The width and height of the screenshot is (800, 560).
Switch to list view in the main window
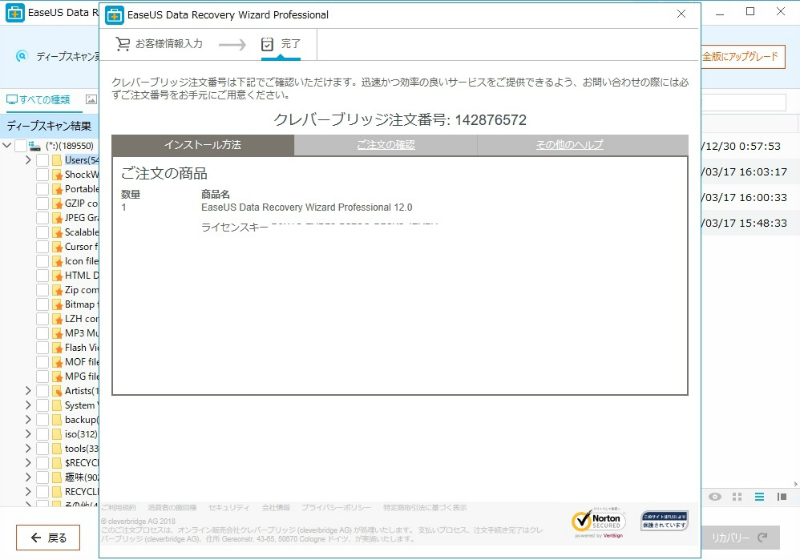[x=759, y=497]
